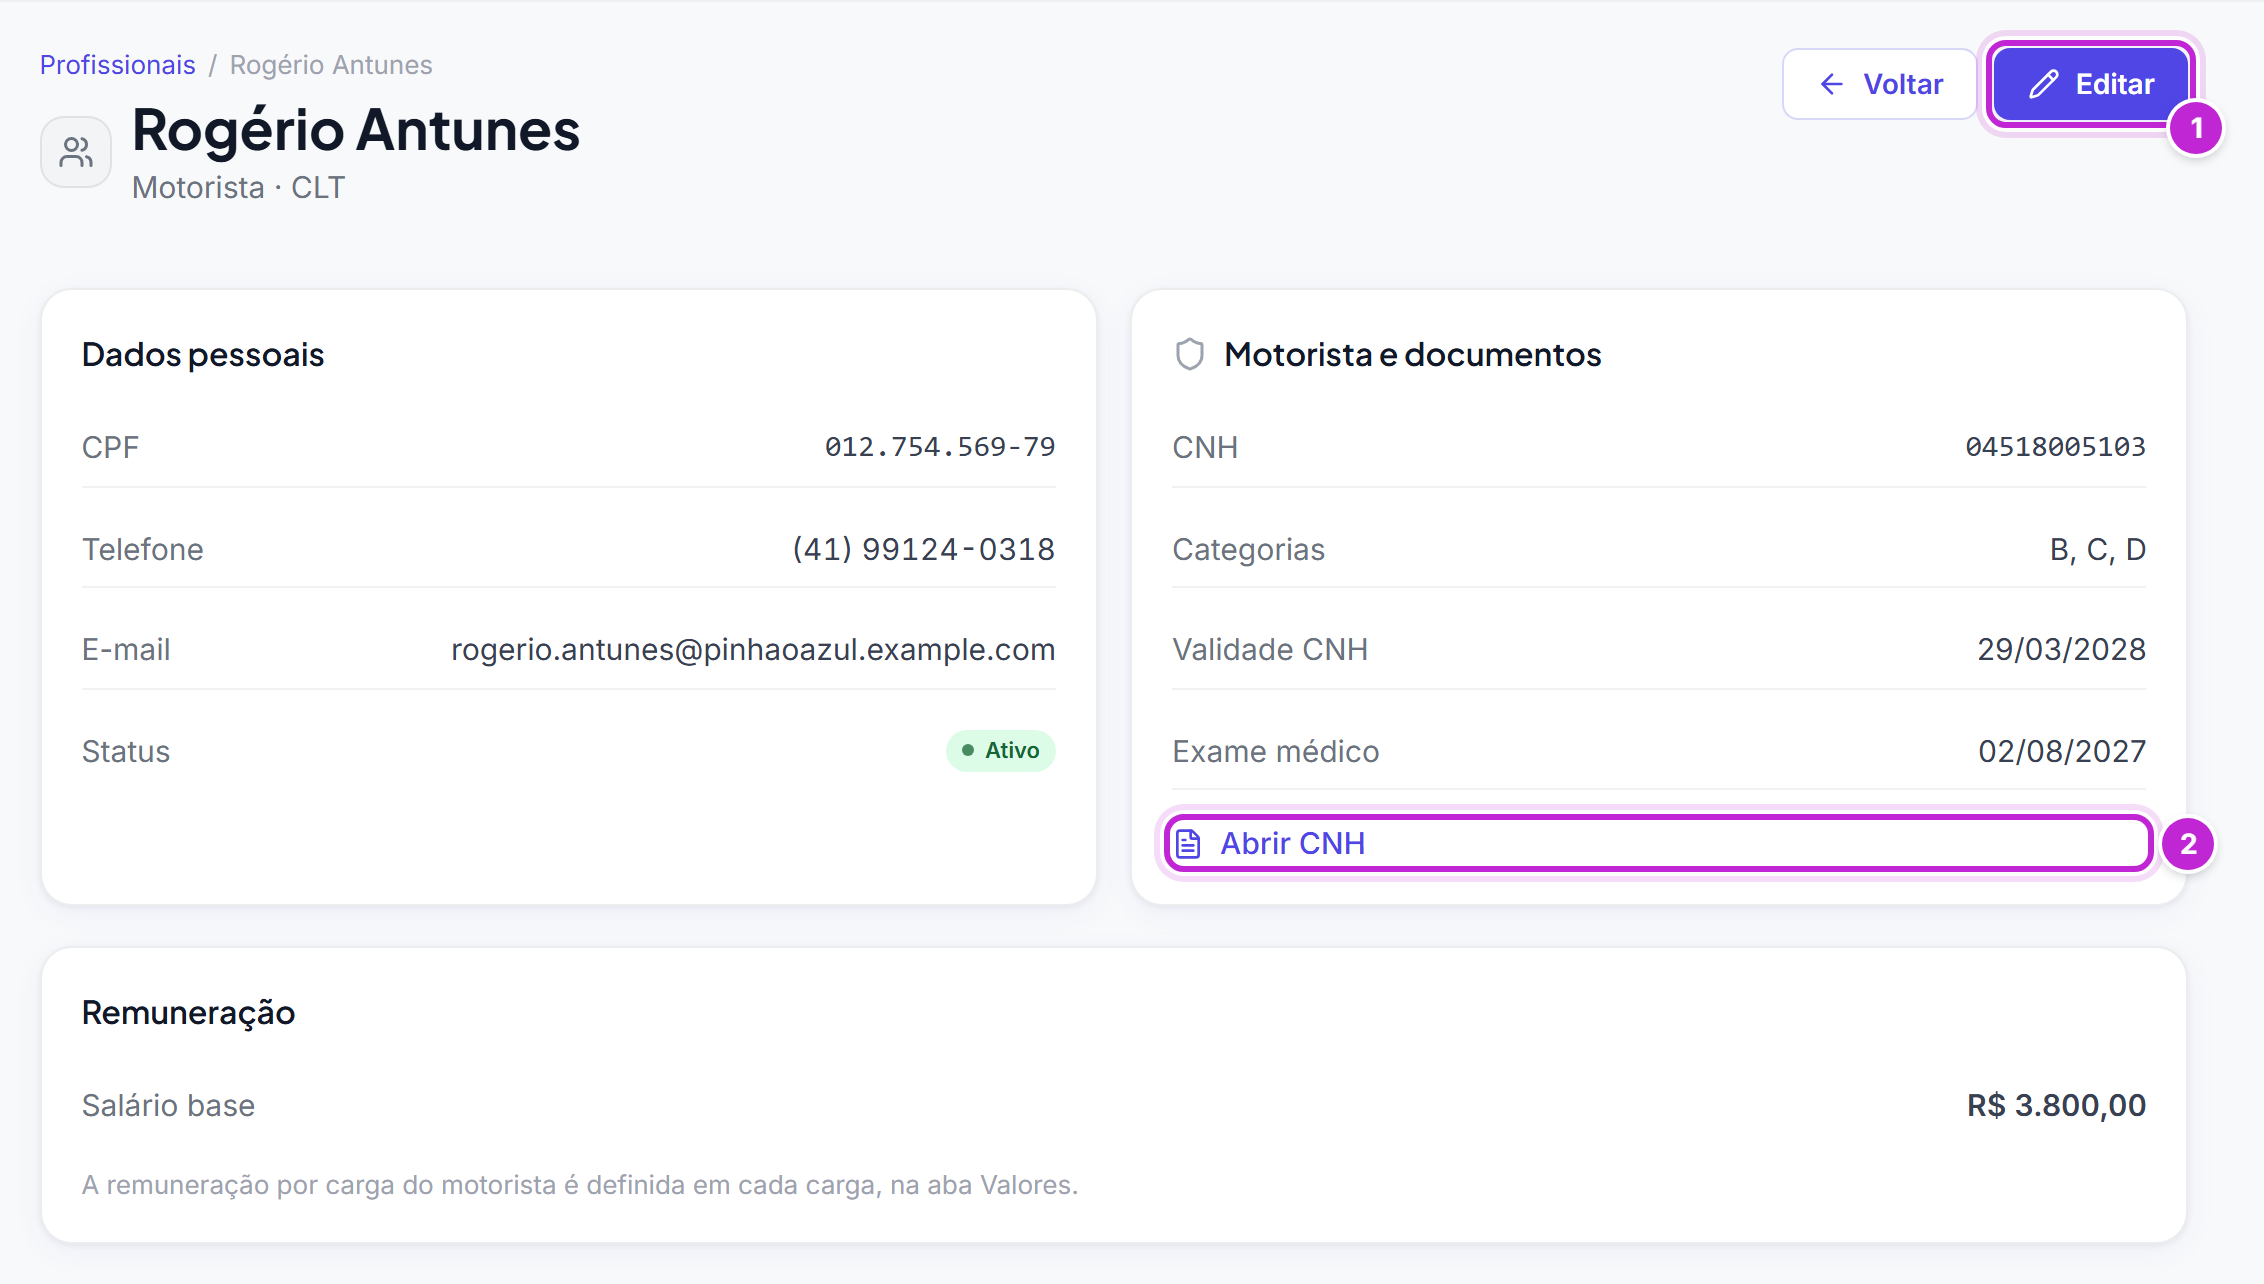The width and height of the screenshot is (2264, 1284).
Task: Select the Rogério Antunes breadcrumb text
Action: [331, 65]
